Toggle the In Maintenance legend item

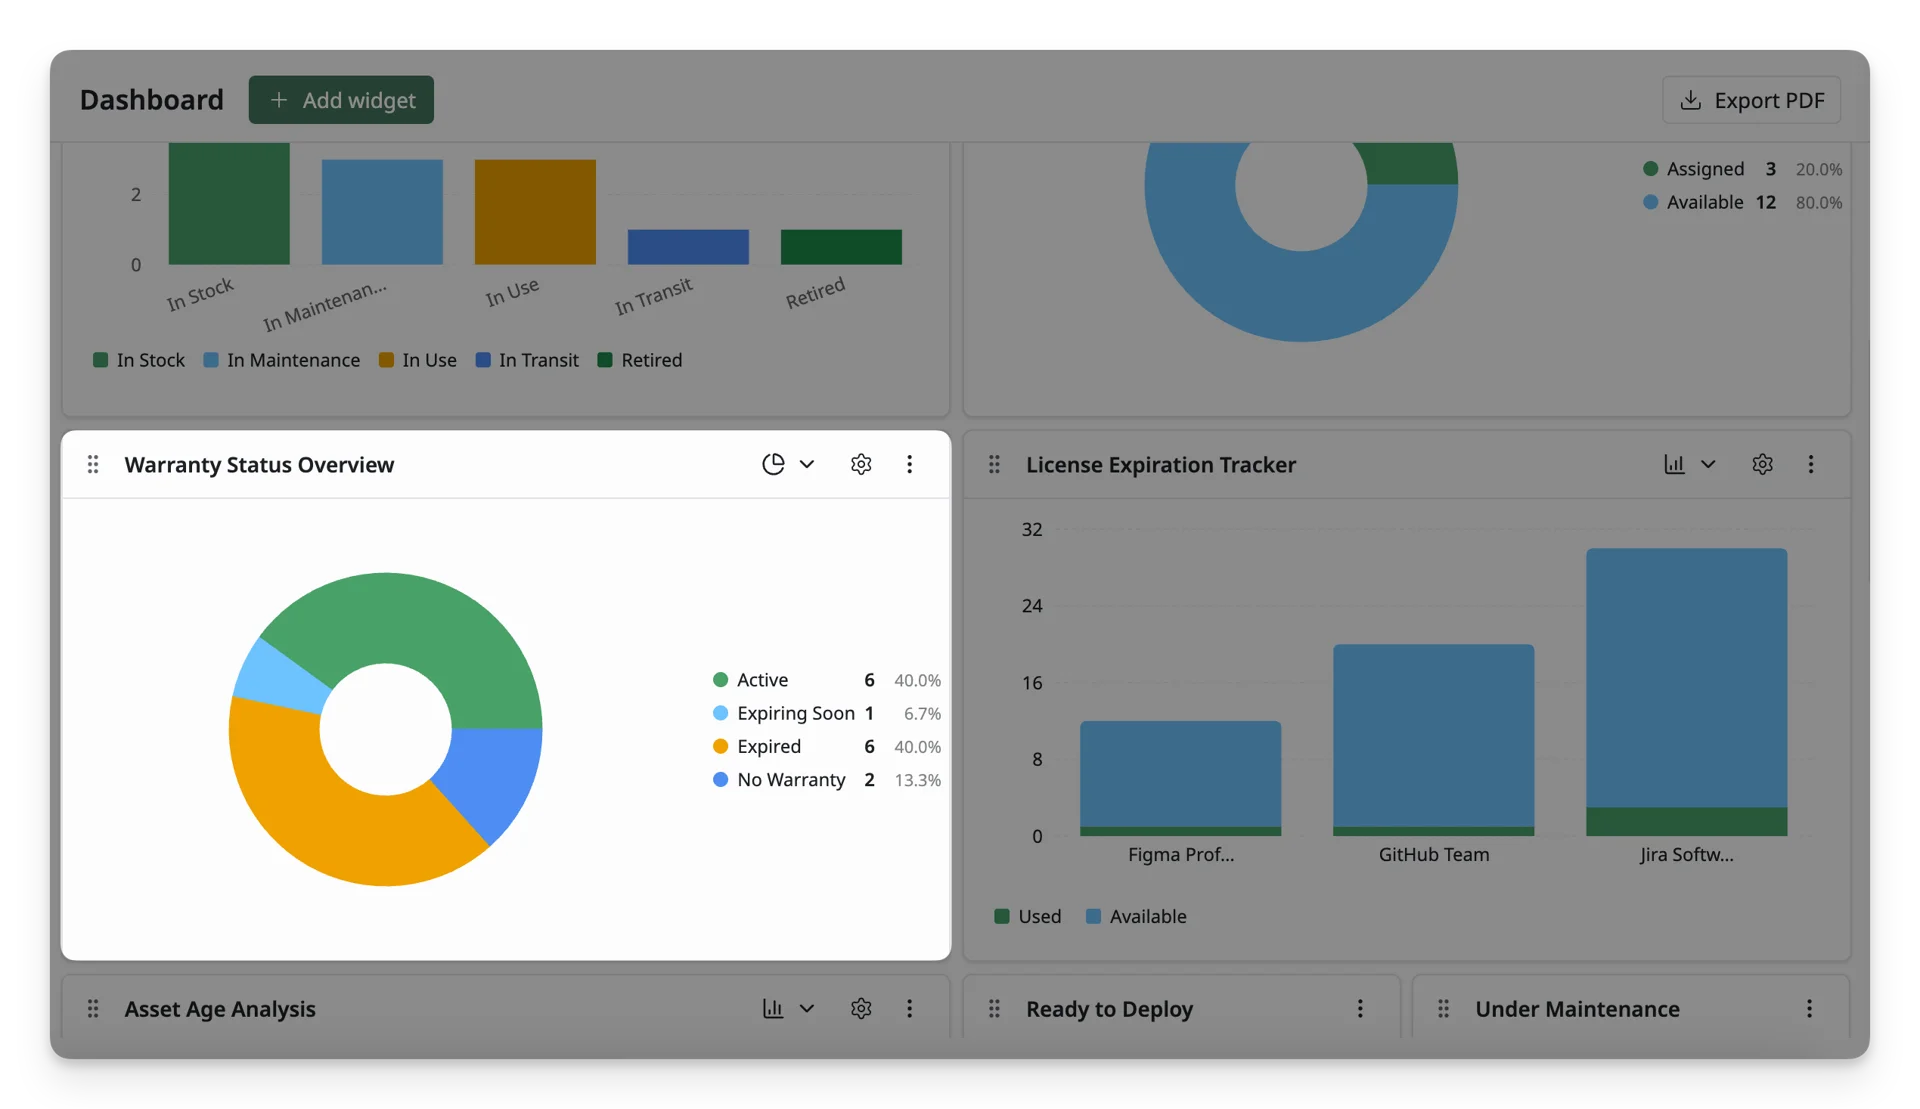click(282, 360)
